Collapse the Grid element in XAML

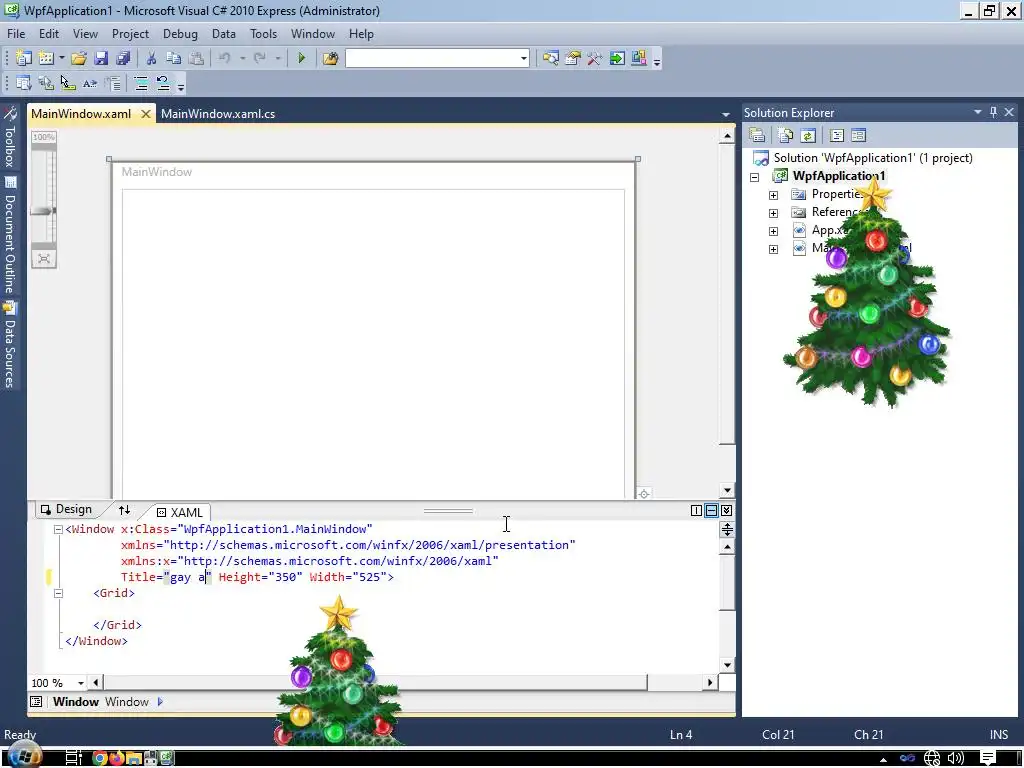tap(58, 594)
